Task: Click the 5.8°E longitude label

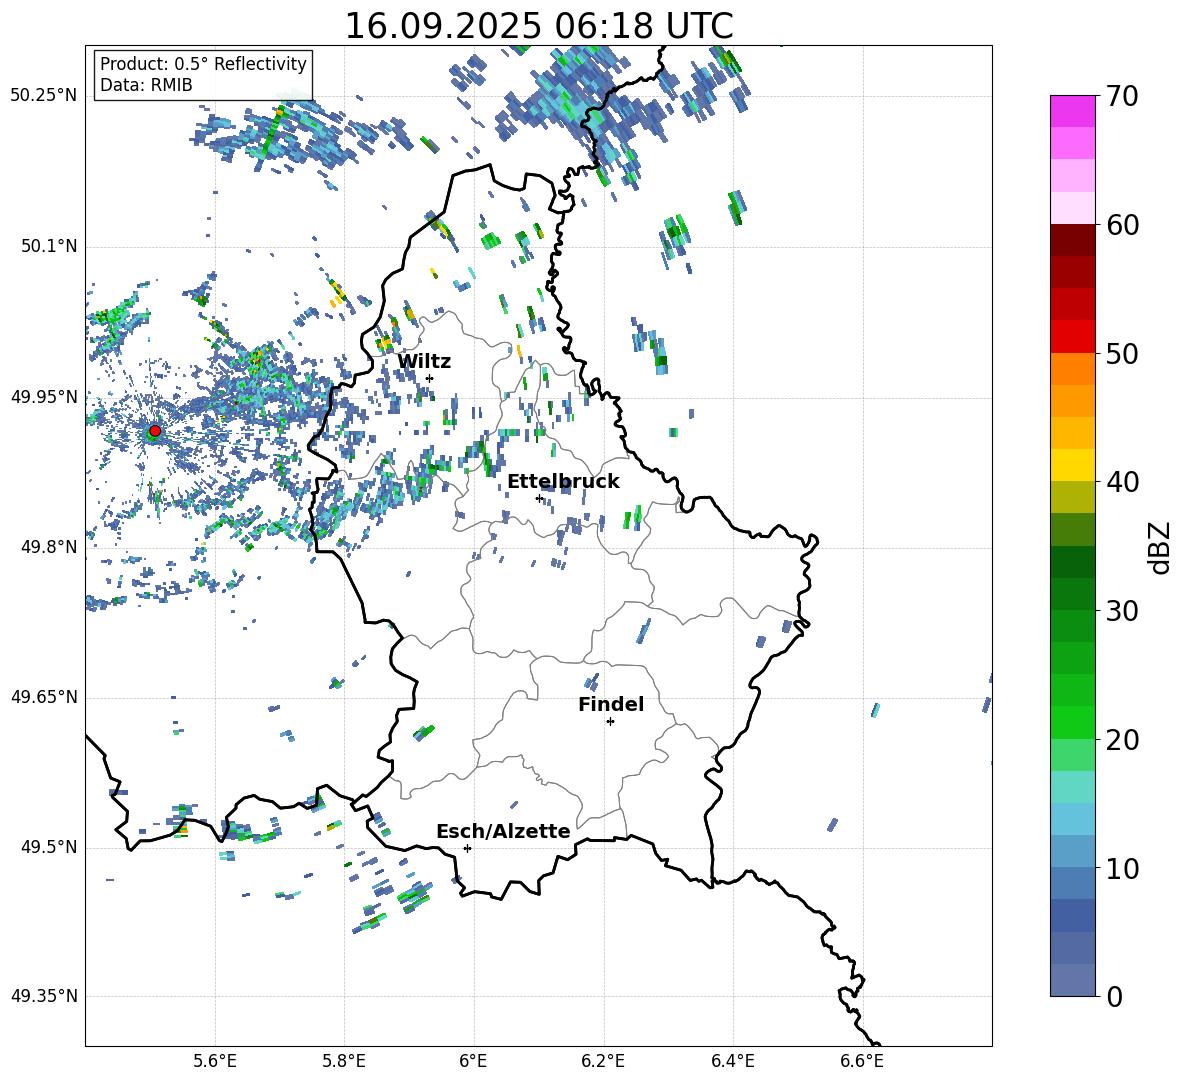Action: pyautogui.click(x=344, y=1061)
